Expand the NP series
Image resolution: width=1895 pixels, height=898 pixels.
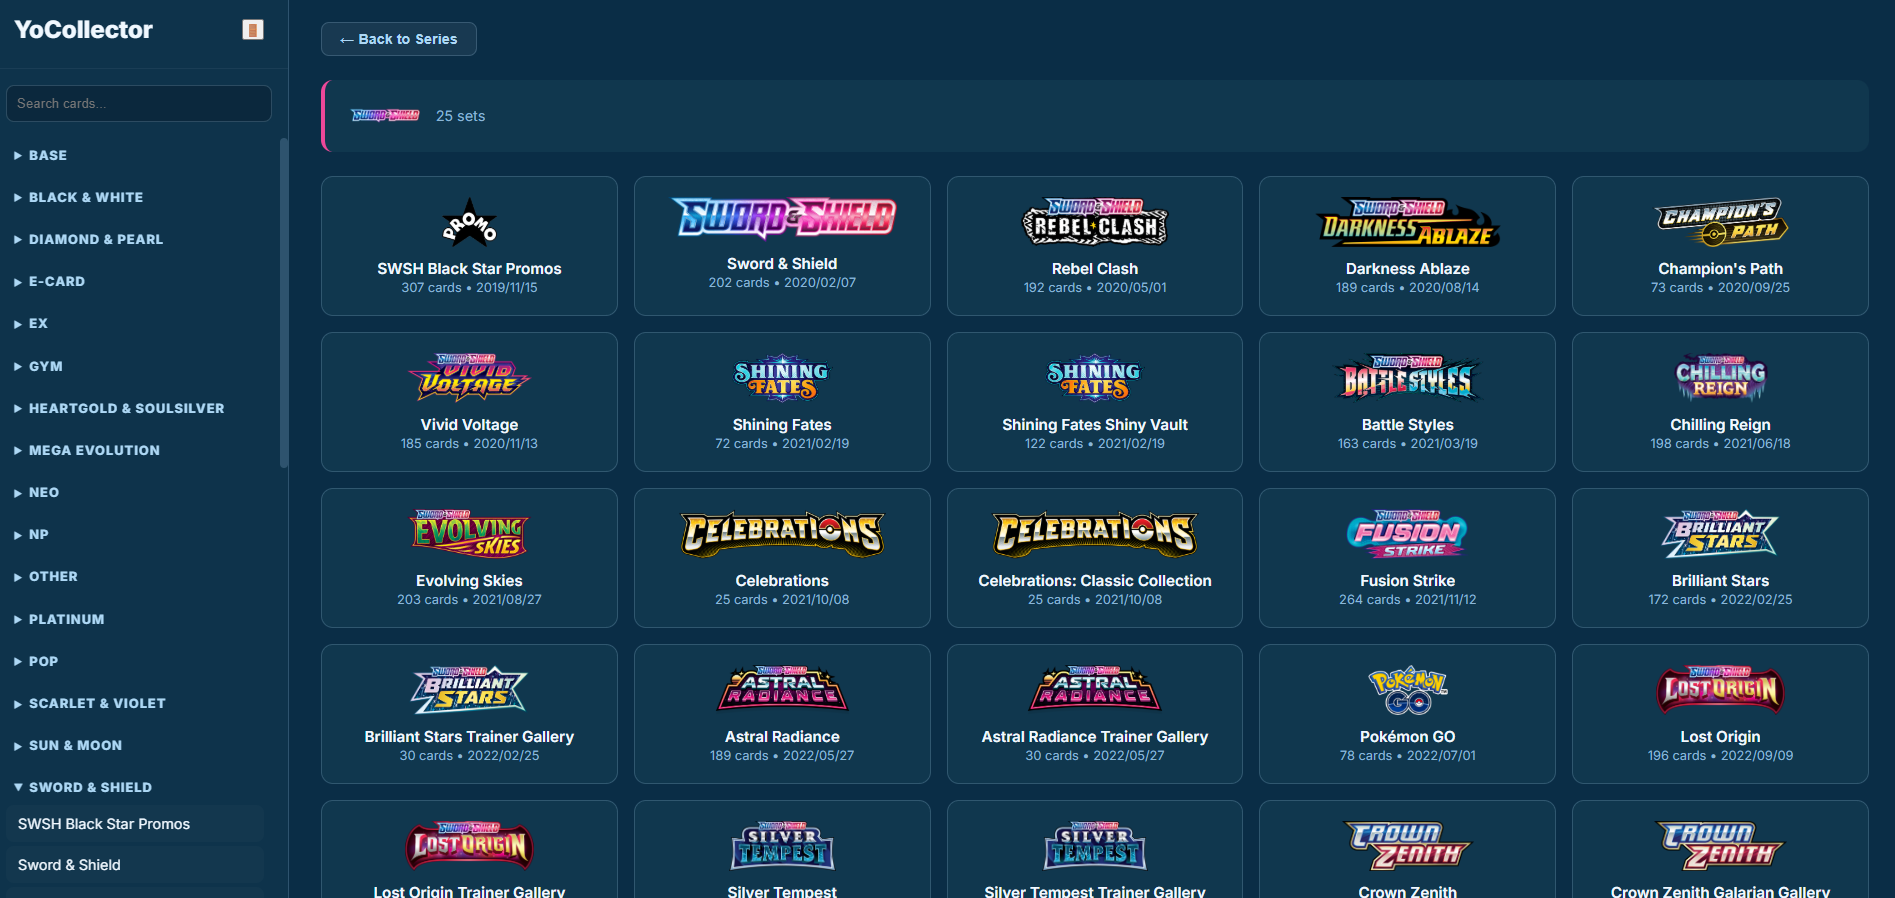click(x=139, y=534)
